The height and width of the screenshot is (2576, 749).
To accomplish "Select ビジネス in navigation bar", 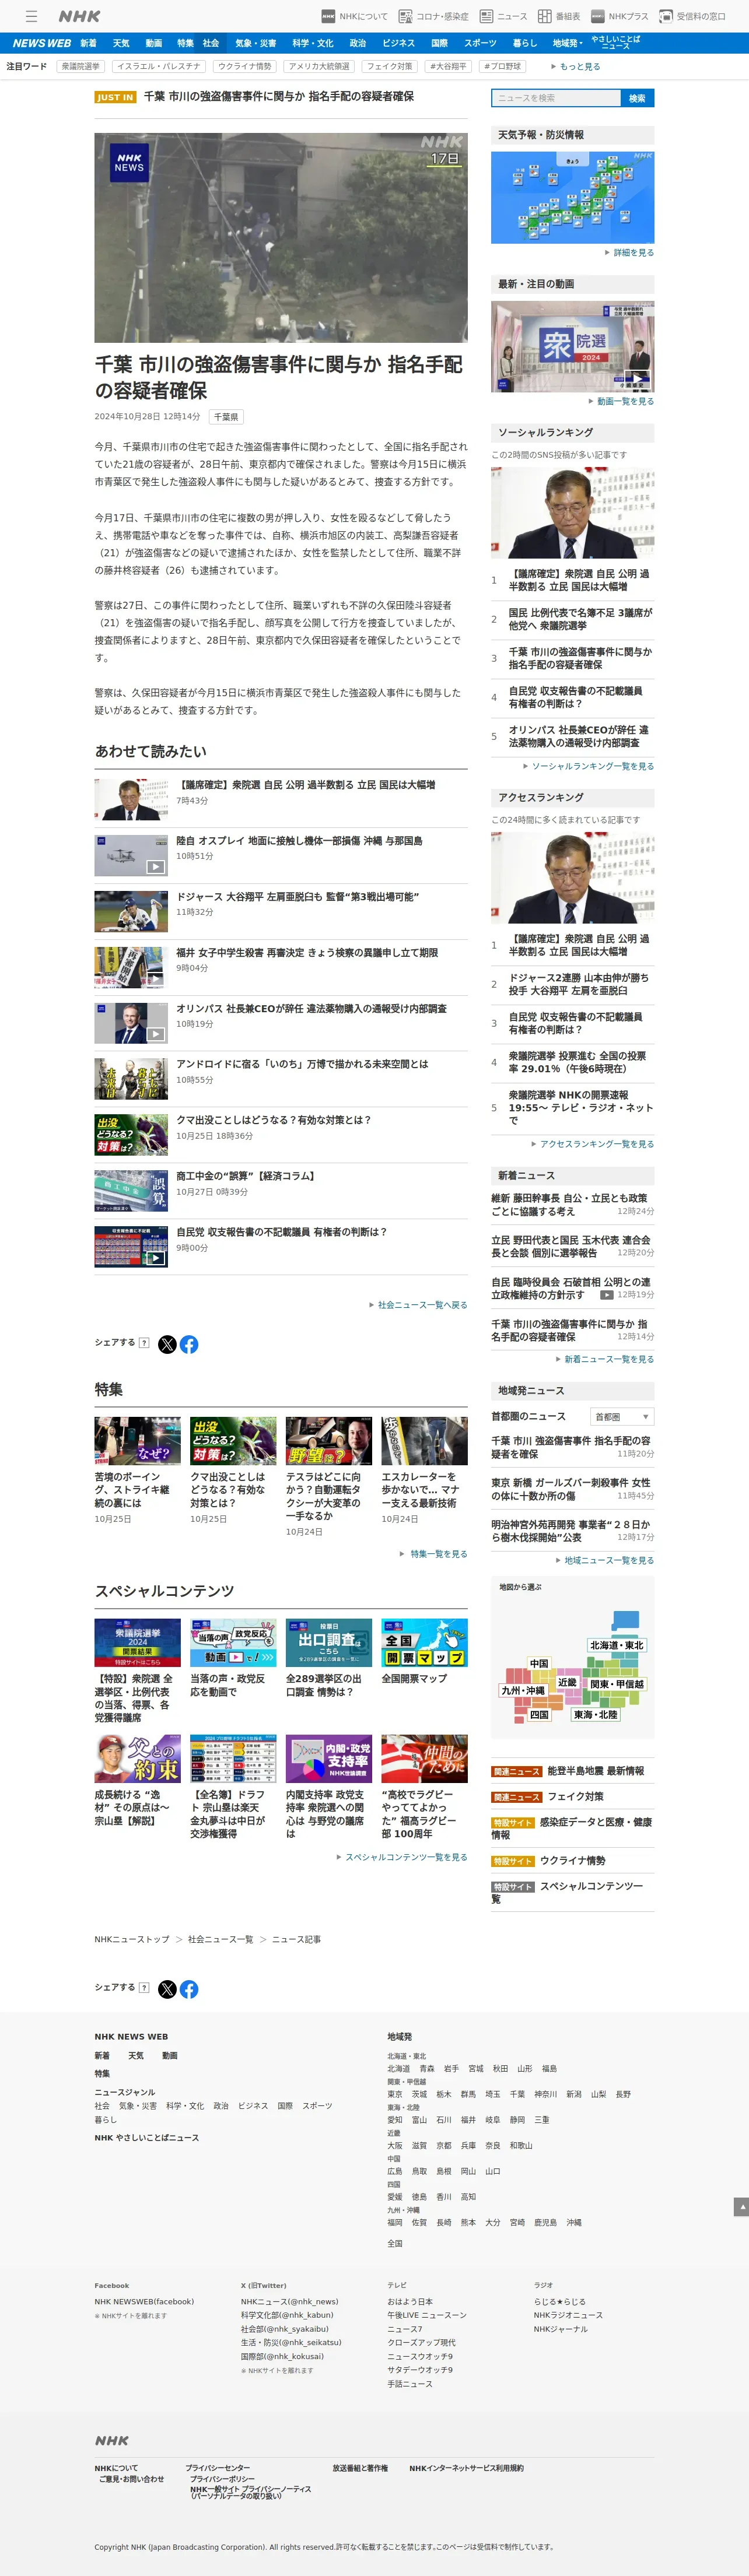I will point(398,43).
